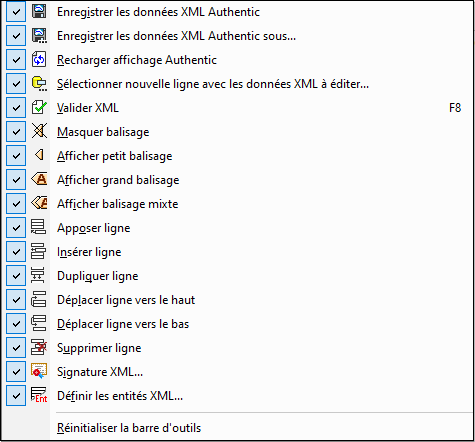Toggle the Enregistrer les données XML Authentic sous checkbox

tap(16, 36)
